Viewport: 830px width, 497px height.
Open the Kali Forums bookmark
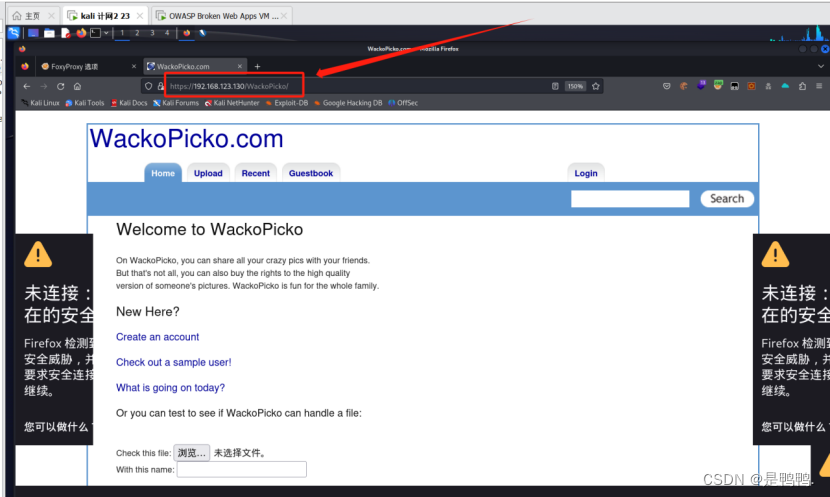[x=176, y=103]
